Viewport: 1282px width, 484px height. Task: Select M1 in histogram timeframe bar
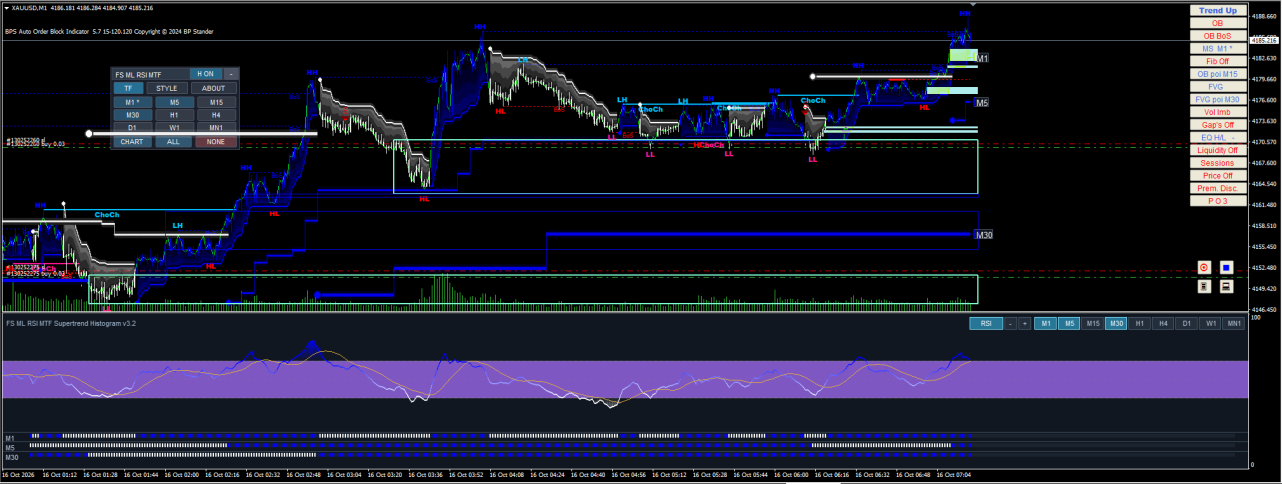(x=1046, y=324)
